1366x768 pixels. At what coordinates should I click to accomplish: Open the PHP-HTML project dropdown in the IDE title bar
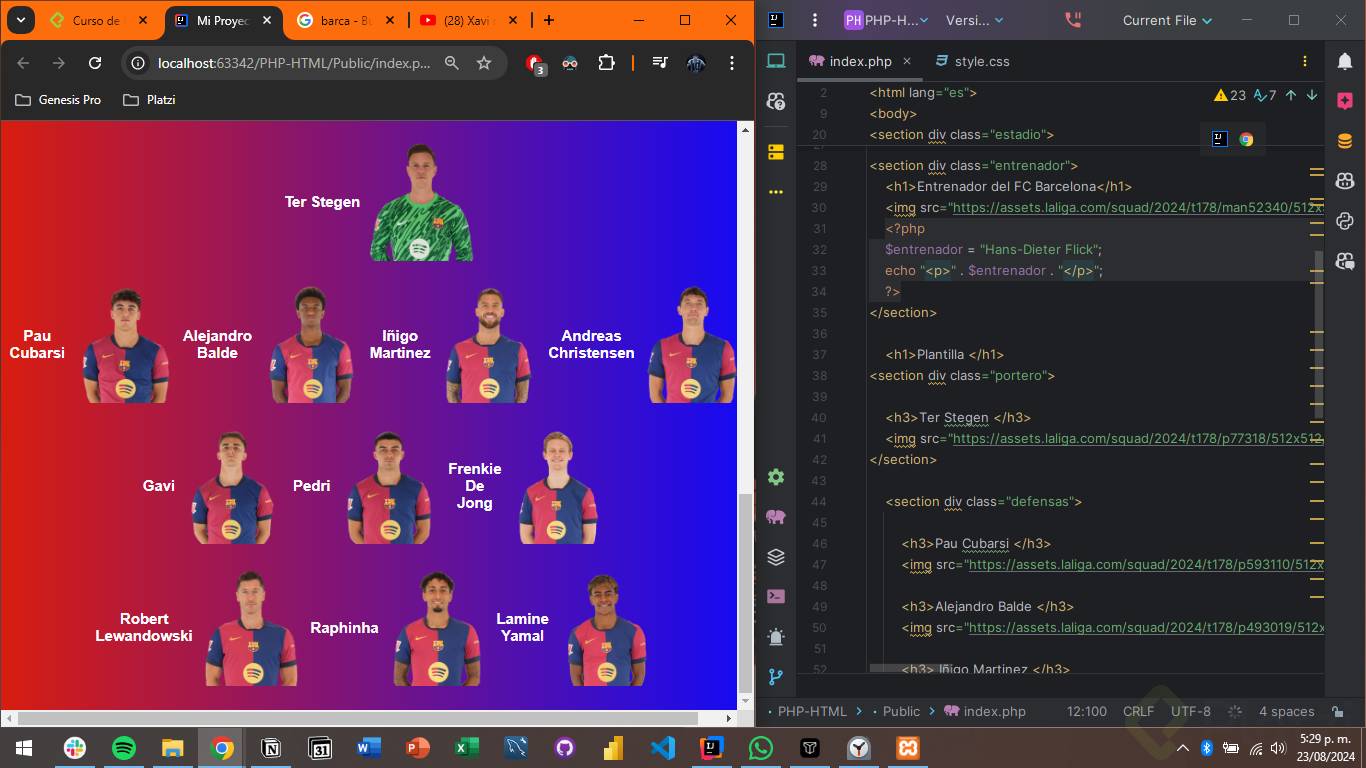887,20
